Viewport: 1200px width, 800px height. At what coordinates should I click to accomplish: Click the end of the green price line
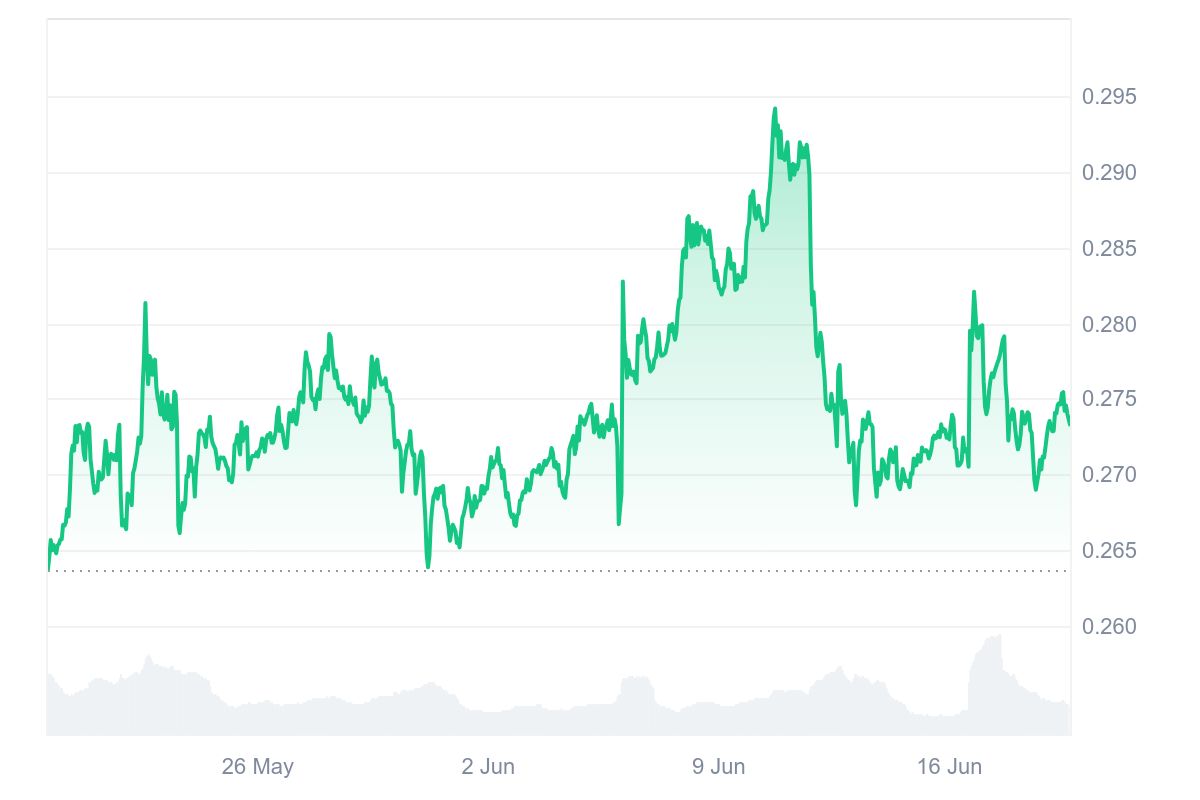1068,424
